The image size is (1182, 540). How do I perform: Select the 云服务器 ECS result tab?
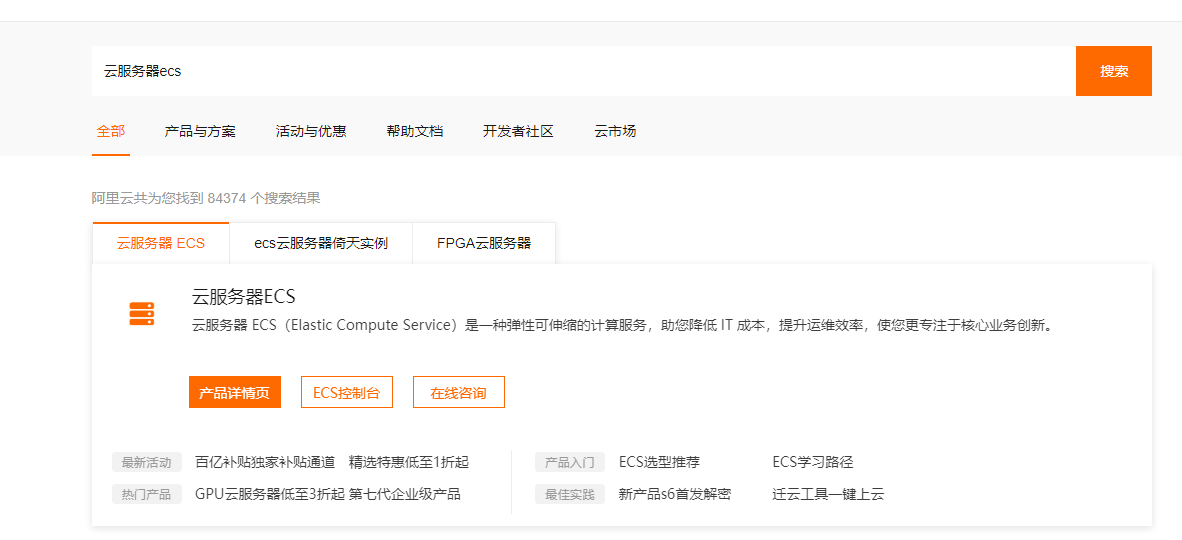[x=161, y=243]
